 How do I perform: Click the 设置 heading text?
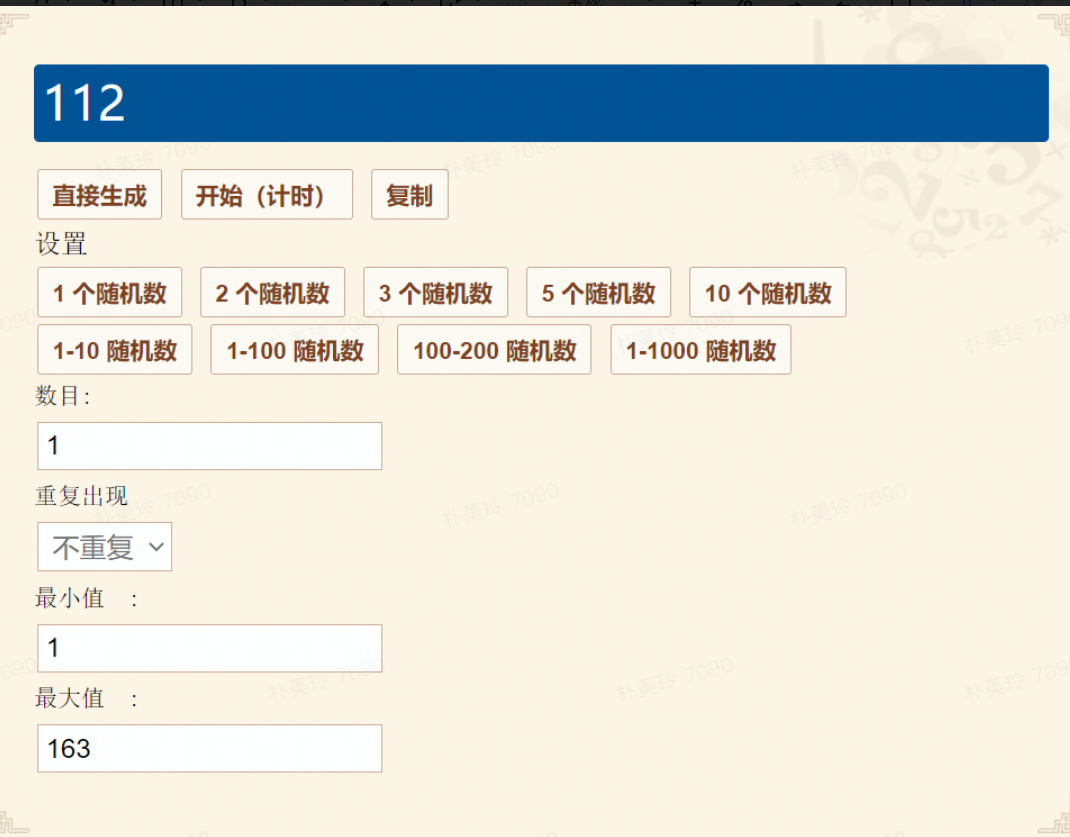click(61, 244)
